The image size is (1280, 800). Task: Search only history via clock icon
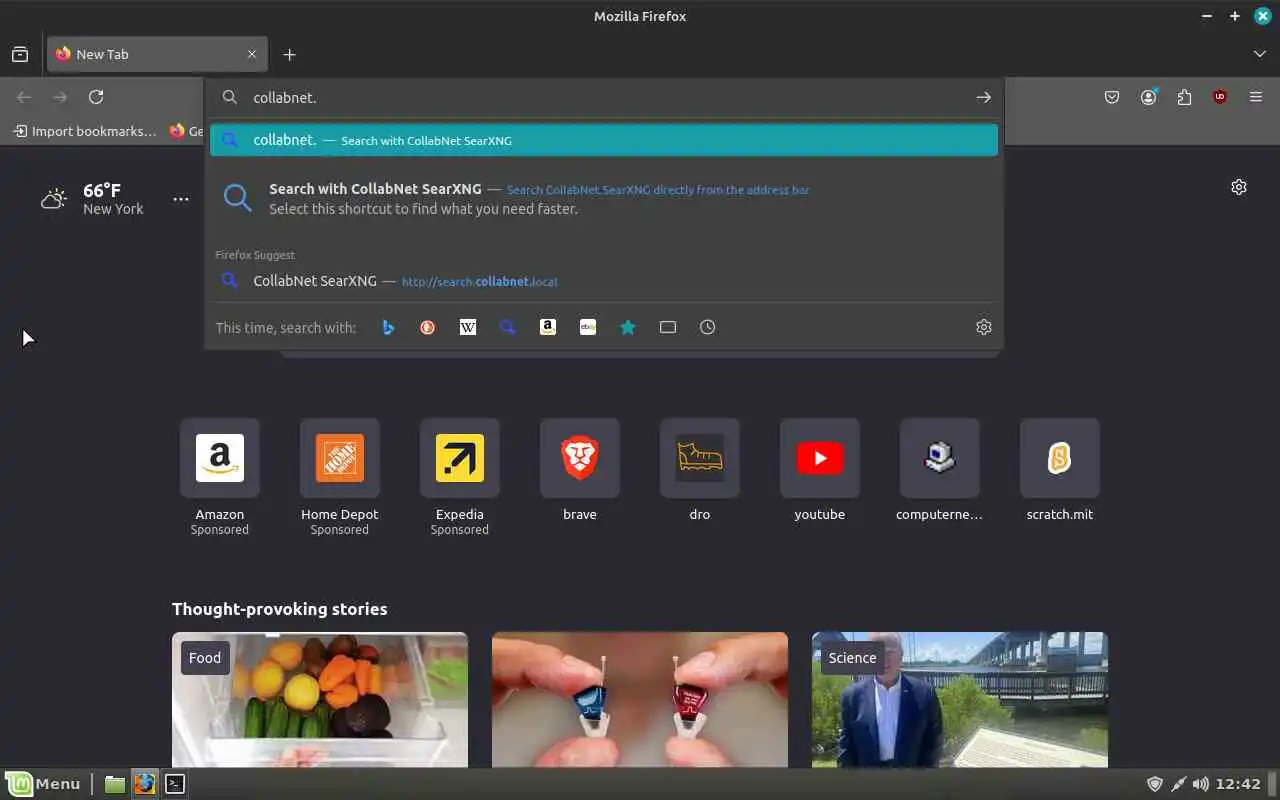click(708, 327)
